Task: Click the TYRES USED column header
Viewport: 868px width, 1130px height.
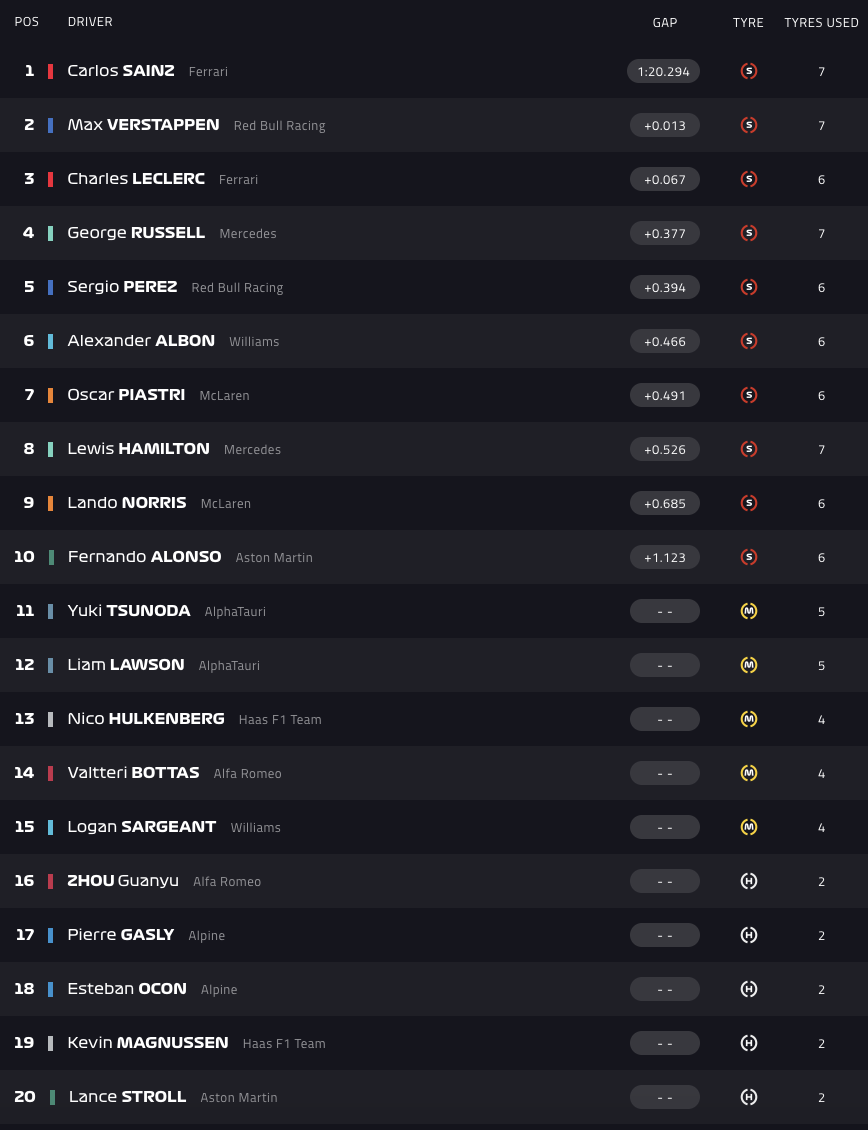Action: click(821, 22)
